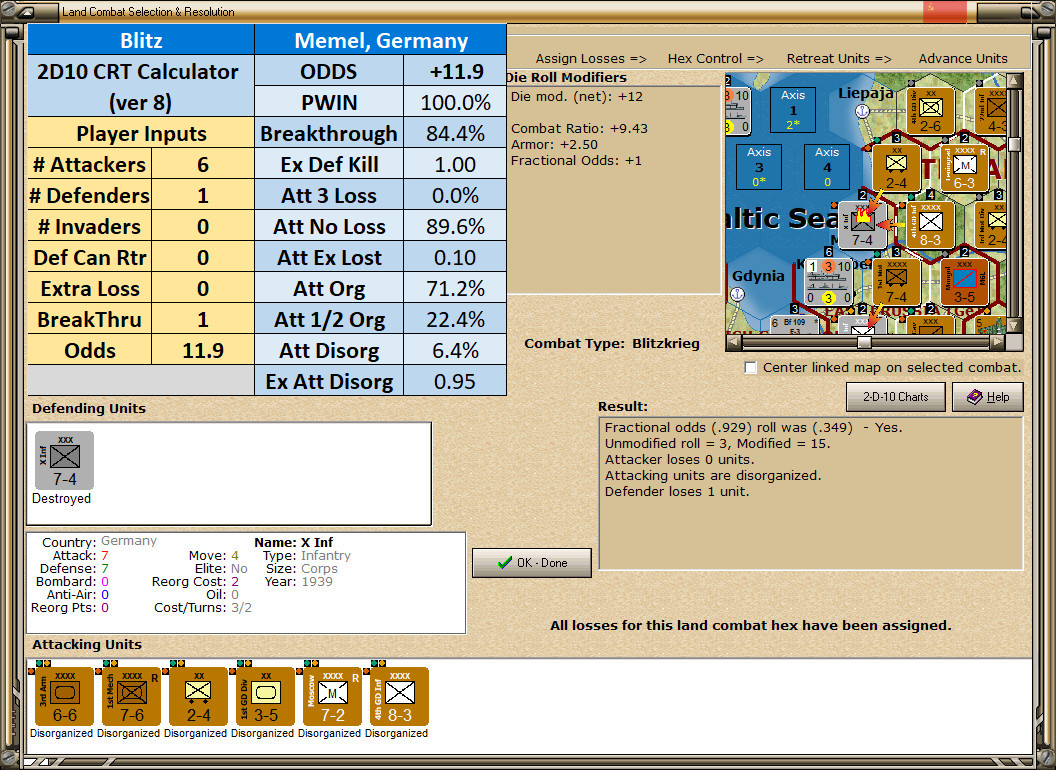The height and width of the screenshot is (770, 1056).
Task: Click the naval counter next to Gdynia
Action: [x=828, y=282]
